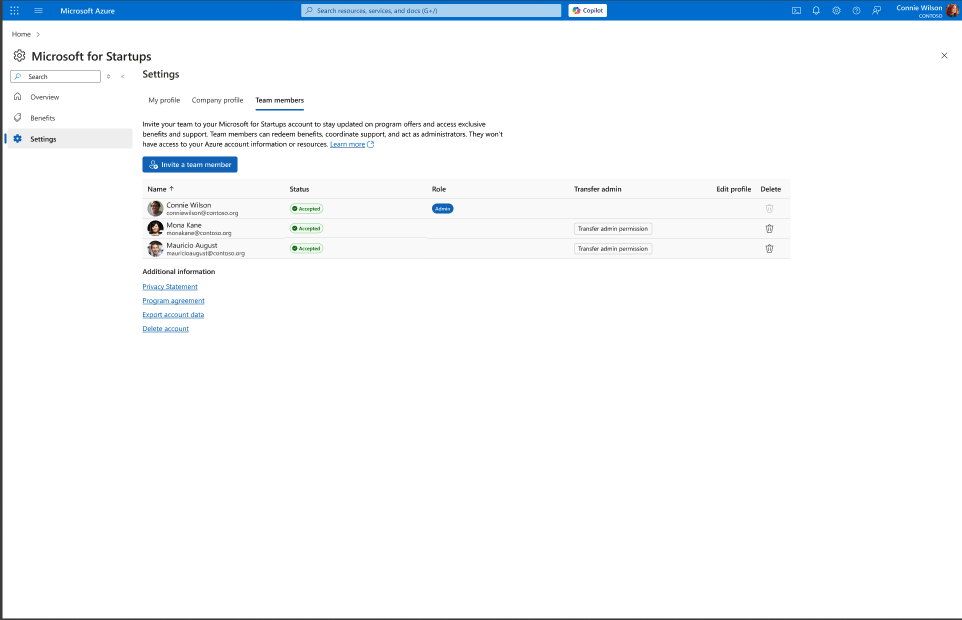Click Connie Wilson's Accepted status badge
This screenshot has height=620, width=962.
(306, 209)
